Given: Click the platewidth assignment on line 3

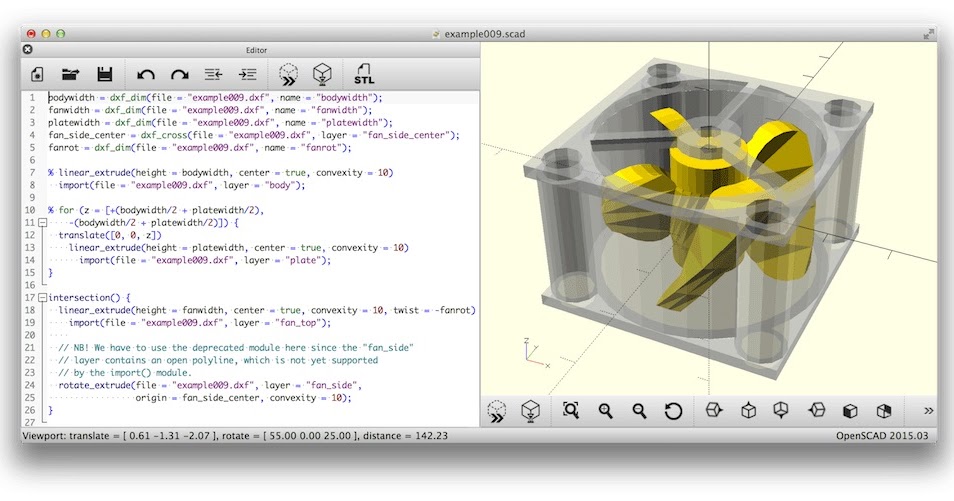Looking at the screenshot, I should 220,122.
